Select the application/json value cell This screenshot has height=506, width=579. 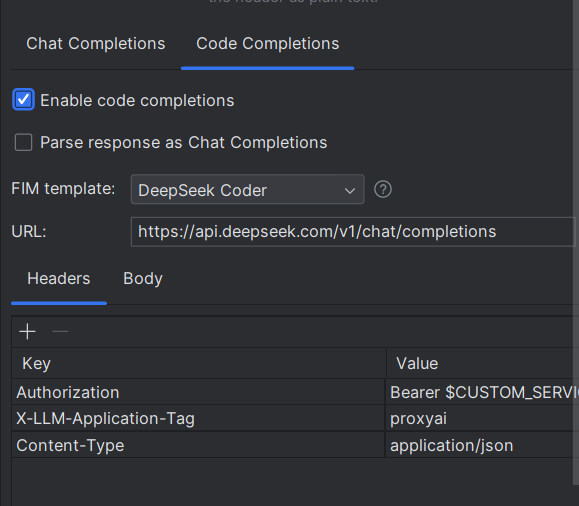coord(482,445)
